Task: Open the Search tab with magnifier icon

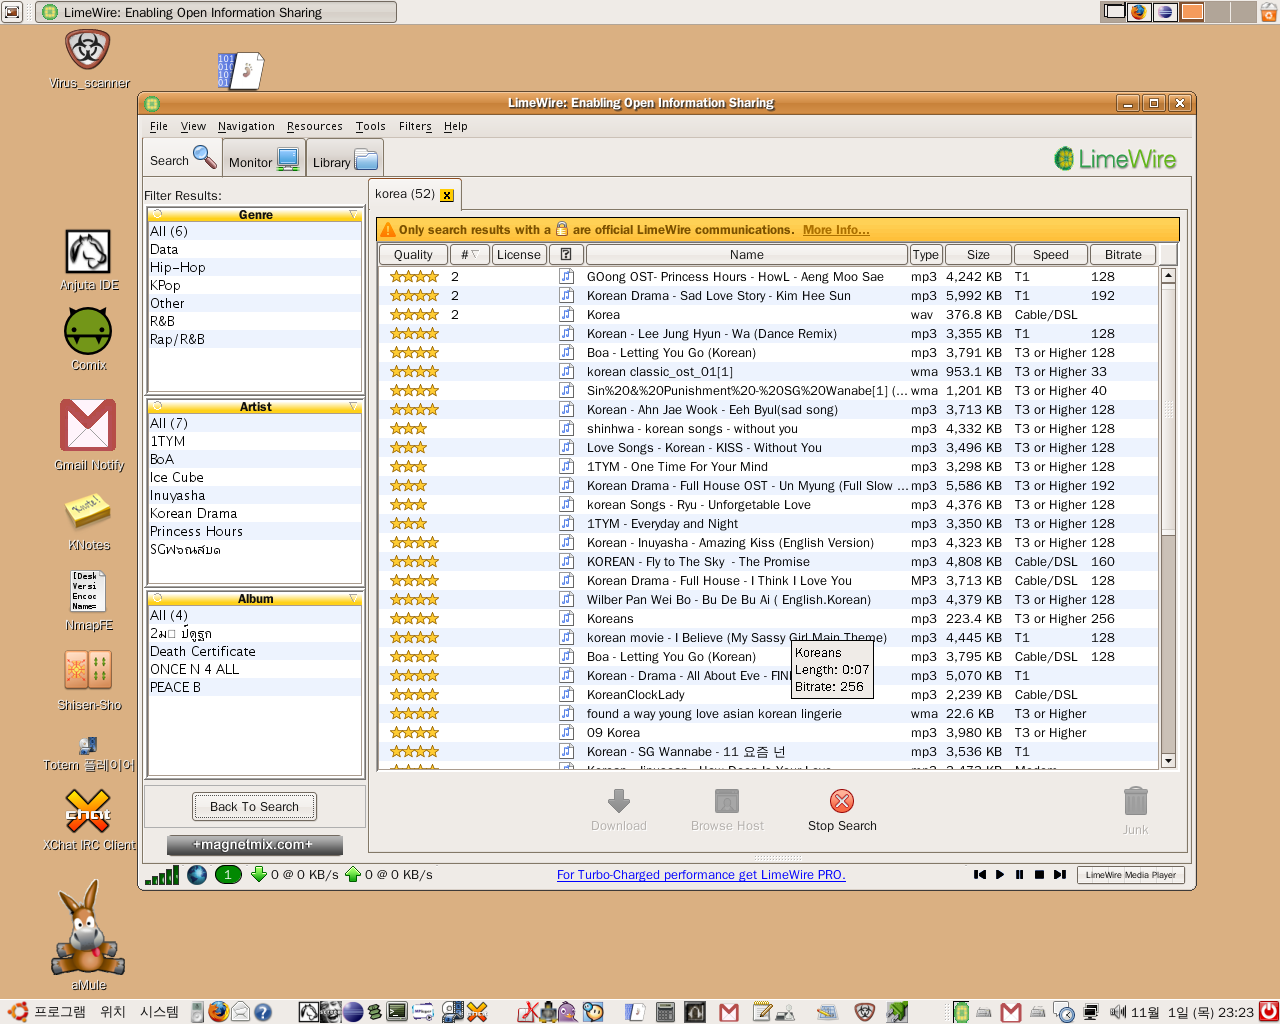Action: tap(182, 158)
